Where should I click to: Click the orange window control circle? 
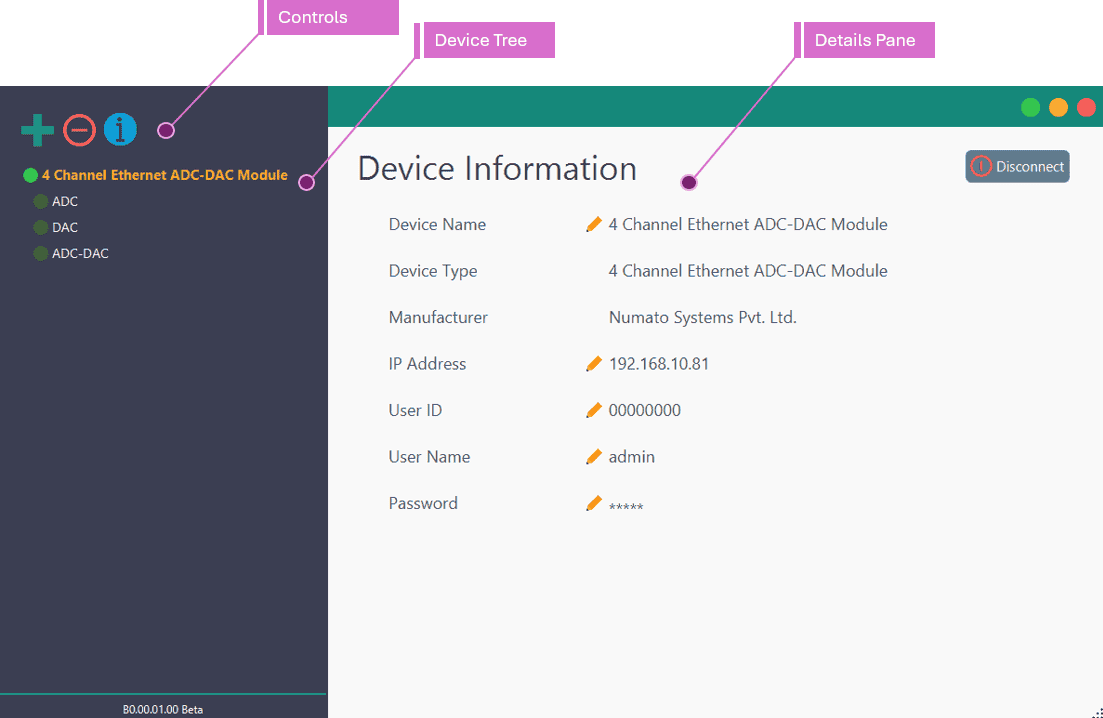[1058, 107]
